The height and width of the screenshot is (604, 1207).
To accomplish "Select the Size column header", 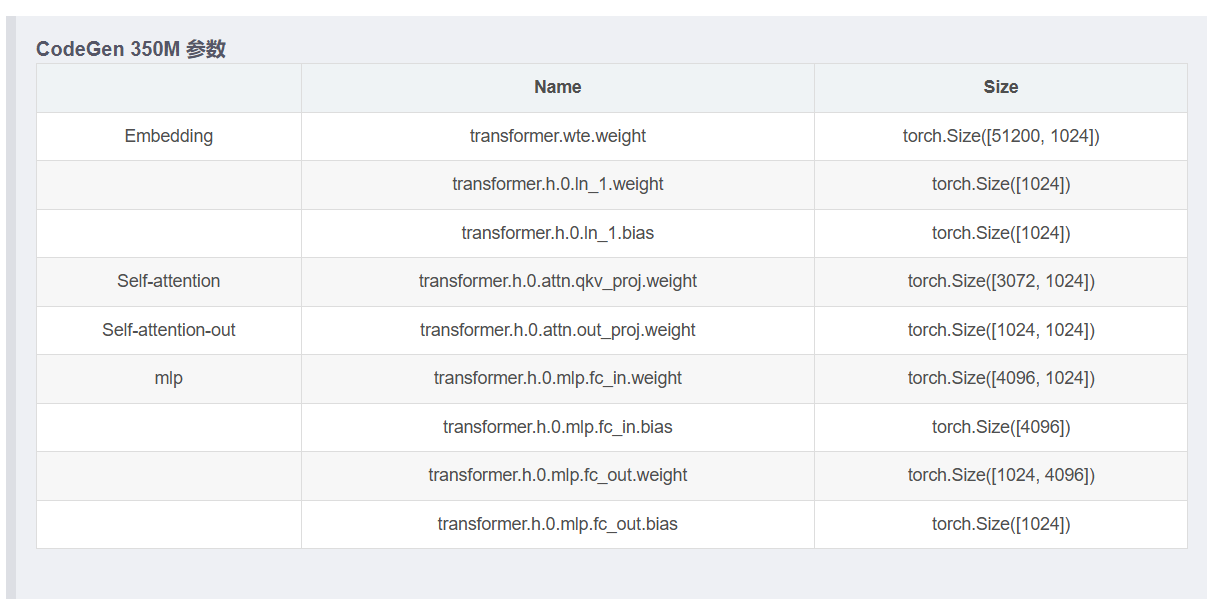I will click(1001, 87).
